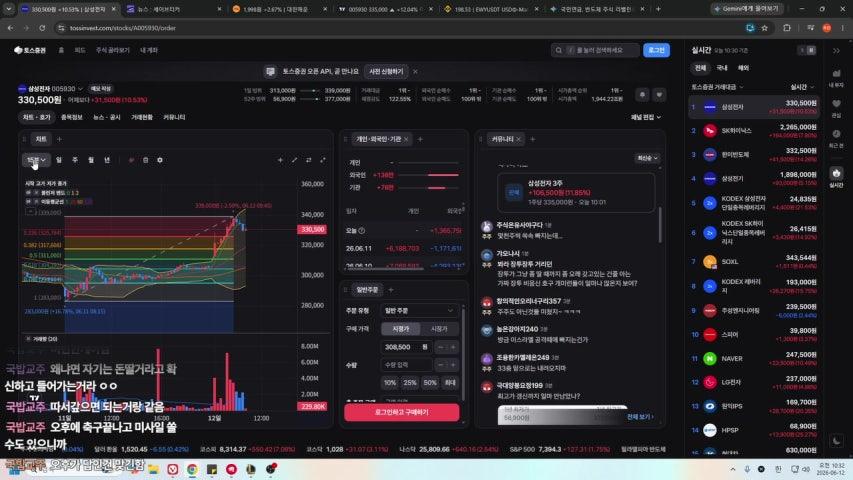Click the Toss Securities logo
Image resolution: width=853 pixels, height=480 pixels.
coord(30,50)
